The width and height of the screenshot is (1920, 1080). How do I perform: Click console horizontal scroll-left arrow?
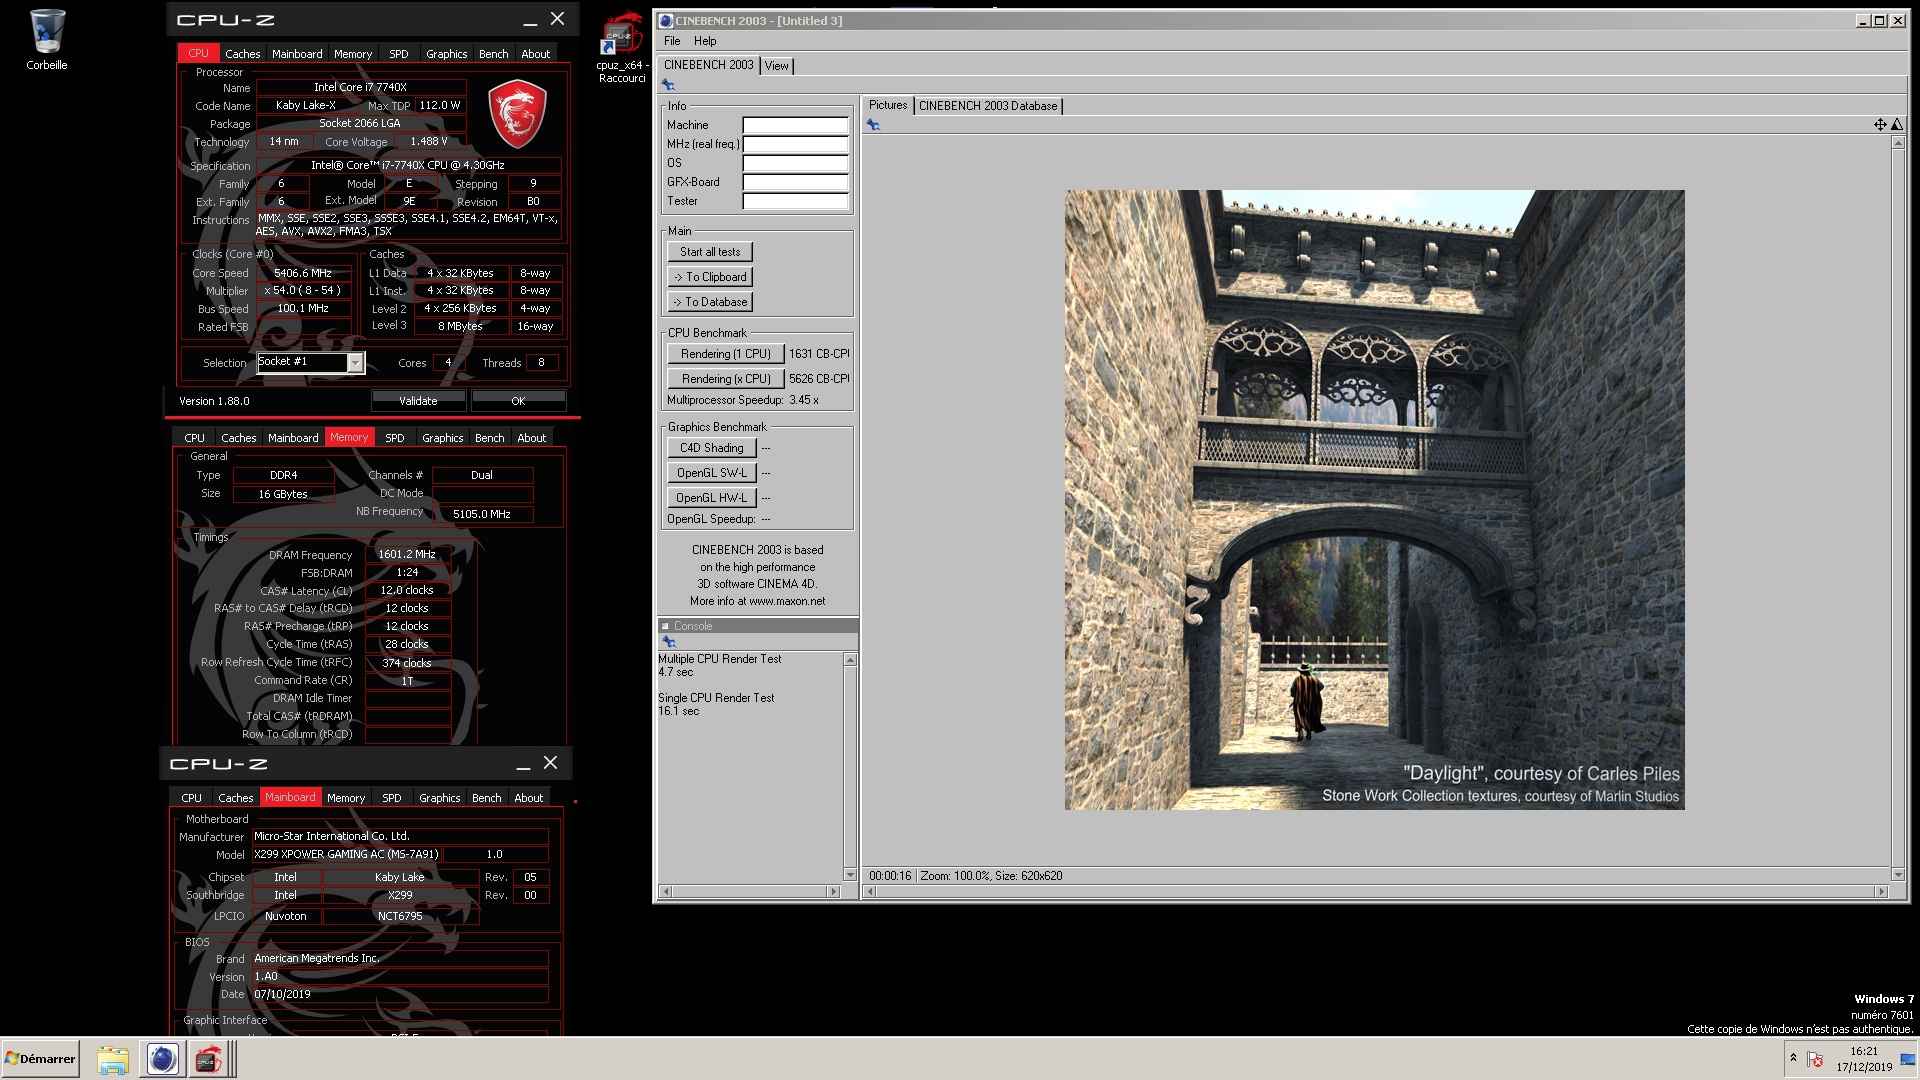point(666,891)
